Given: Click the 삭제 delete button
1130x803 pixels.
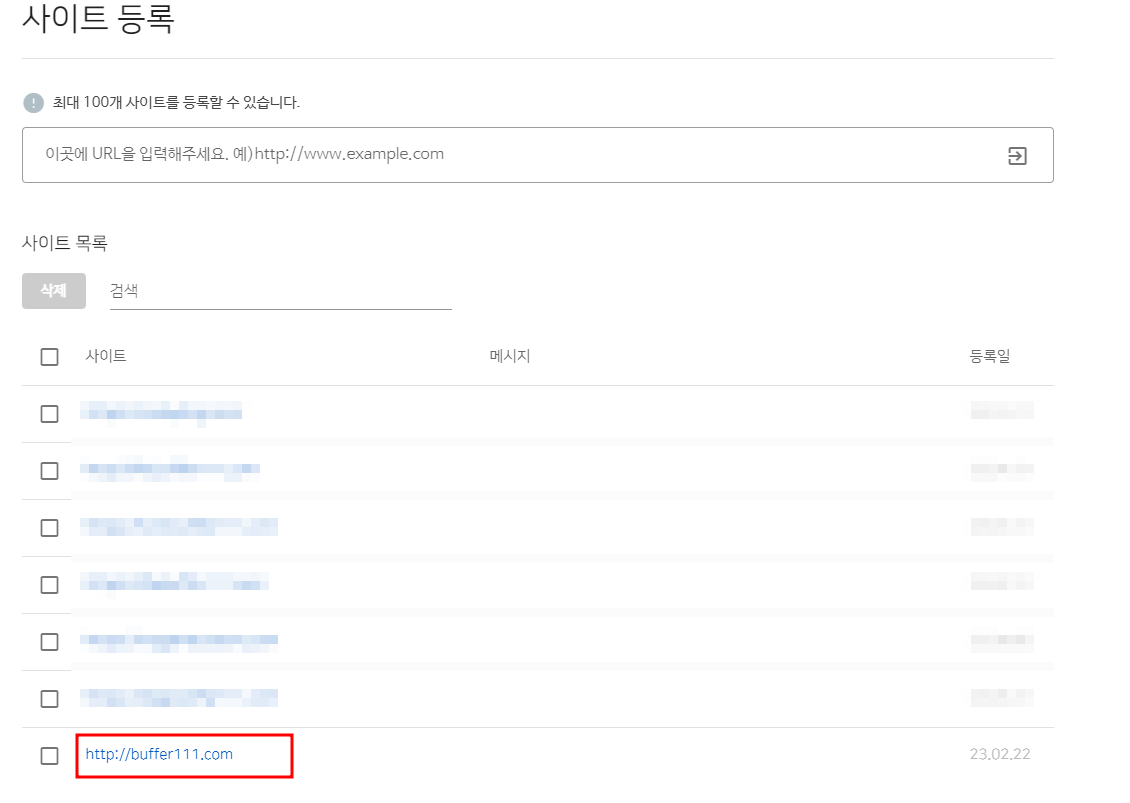Looking at the screenshot, I should (53, 290).
